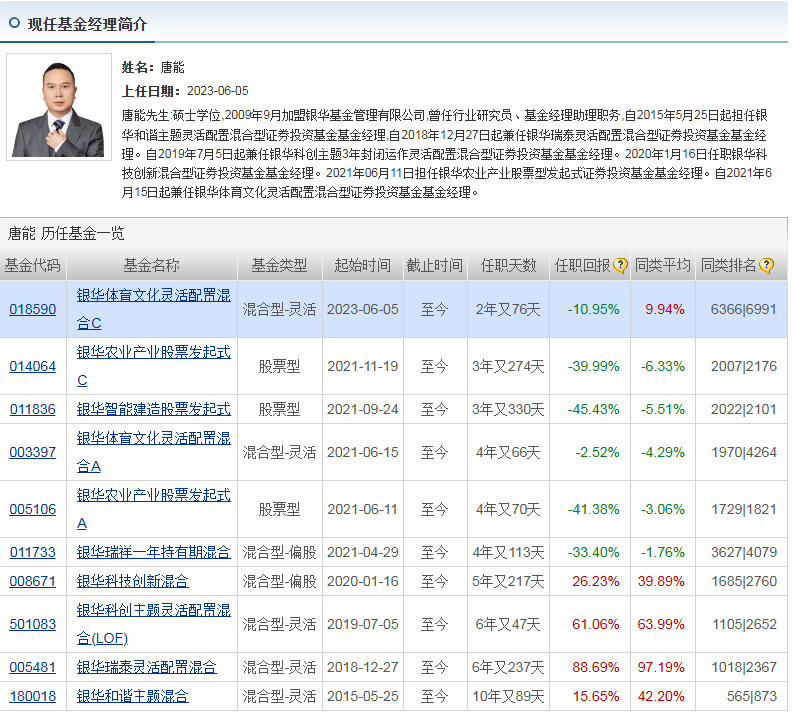
Task: Click the 任职天数 column header
Action: click(508, 265)
